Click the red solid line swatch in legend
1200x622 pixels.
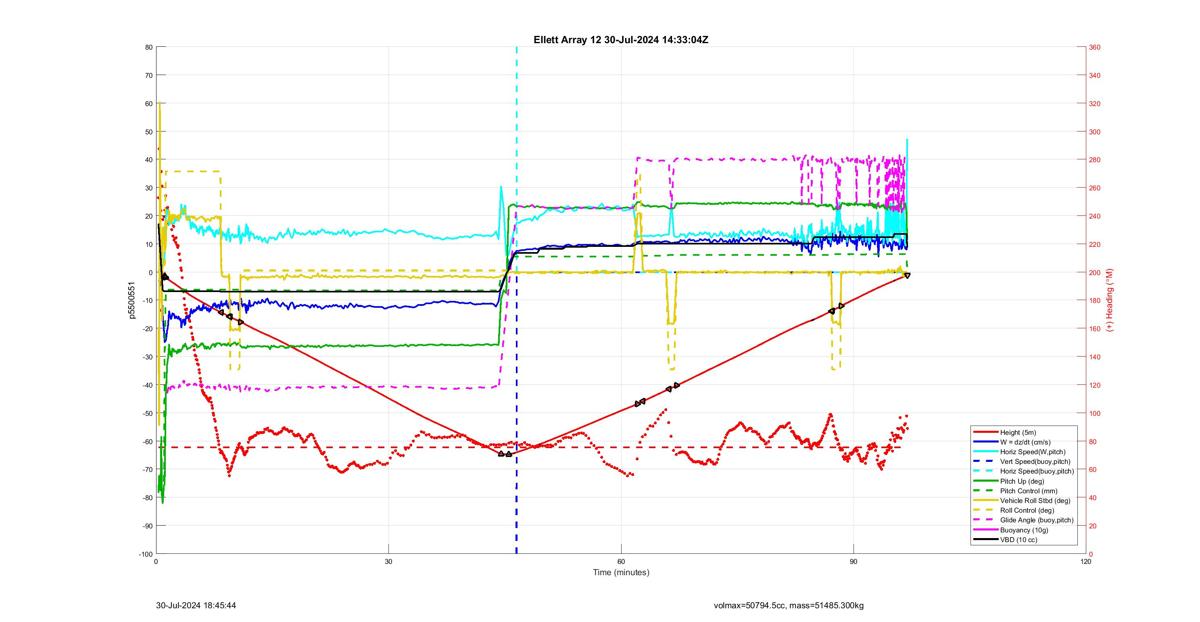tap(984, 432)
